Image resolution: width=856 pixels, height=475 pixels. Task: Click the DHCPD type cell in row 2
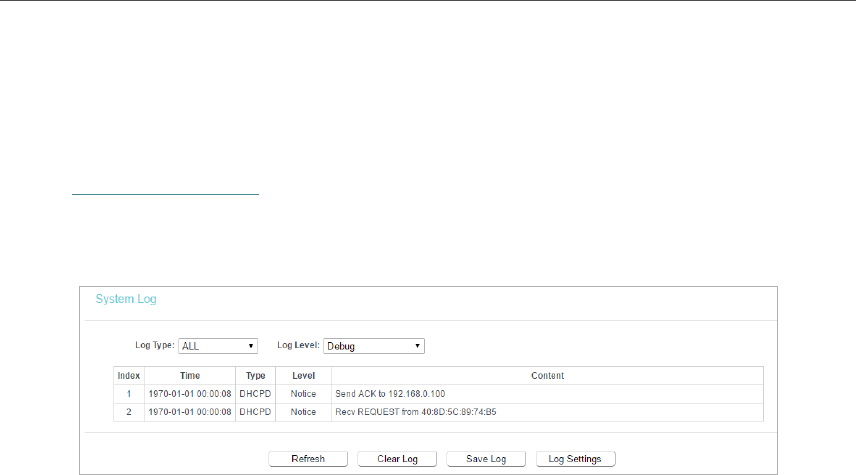coord(255,412)
